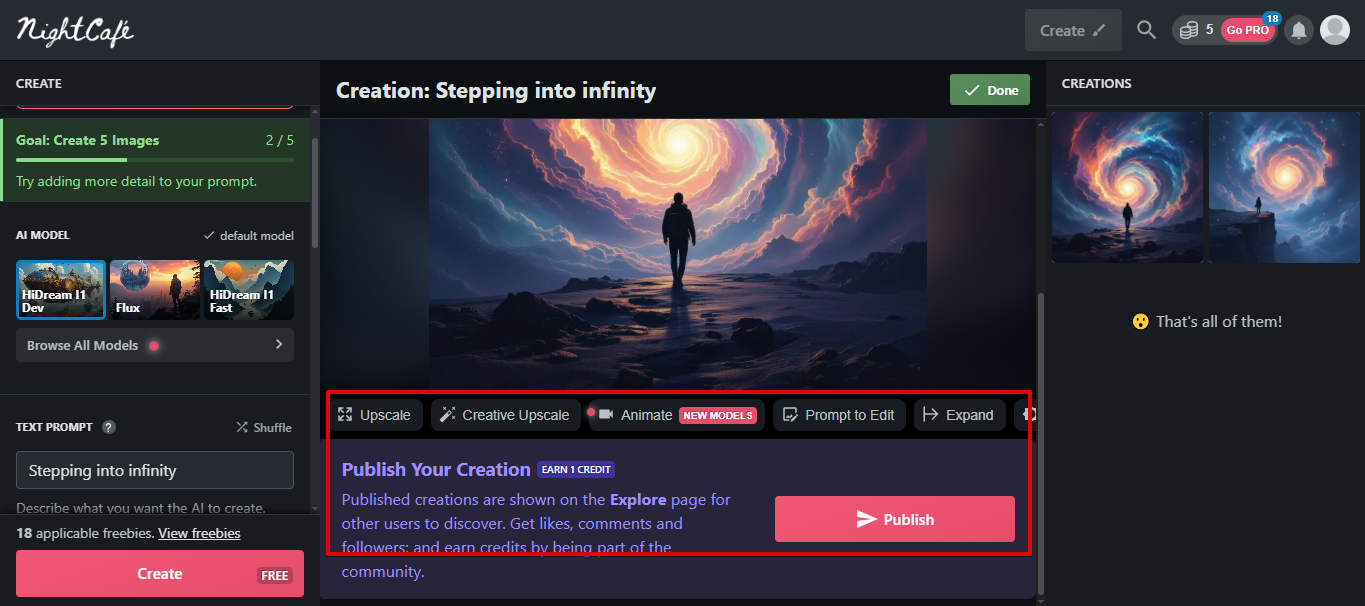Expand Browse All Models
The image size is (1365, 606).
[x=155, y=345]
